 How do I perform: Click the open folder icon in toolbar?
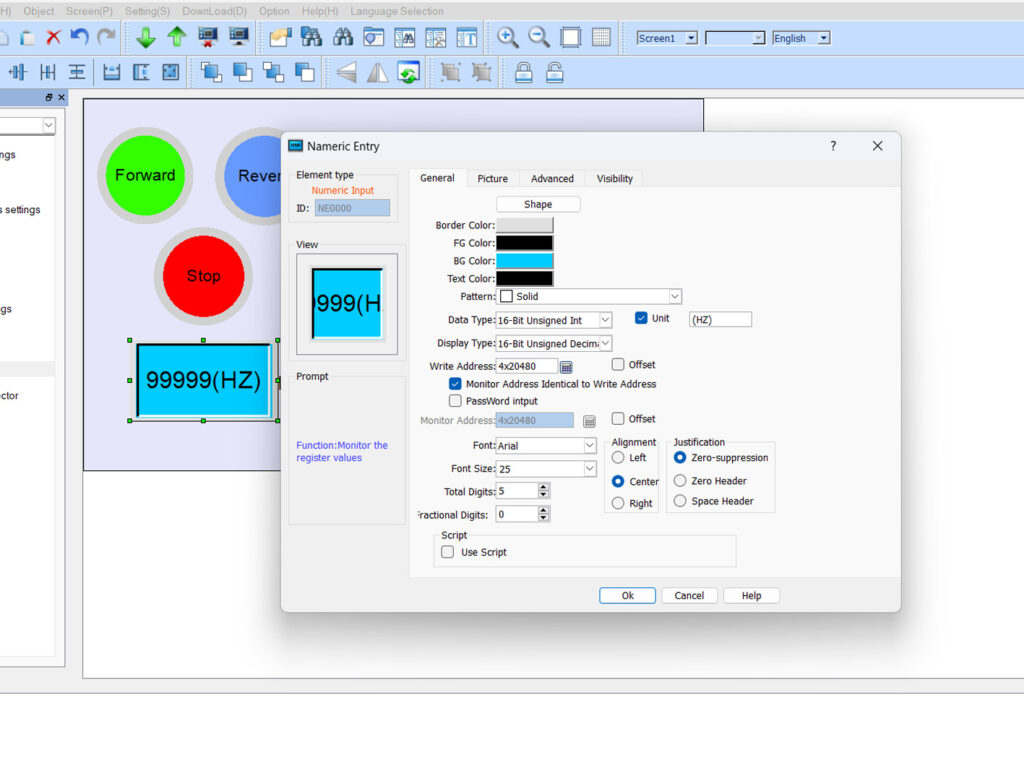280,38
